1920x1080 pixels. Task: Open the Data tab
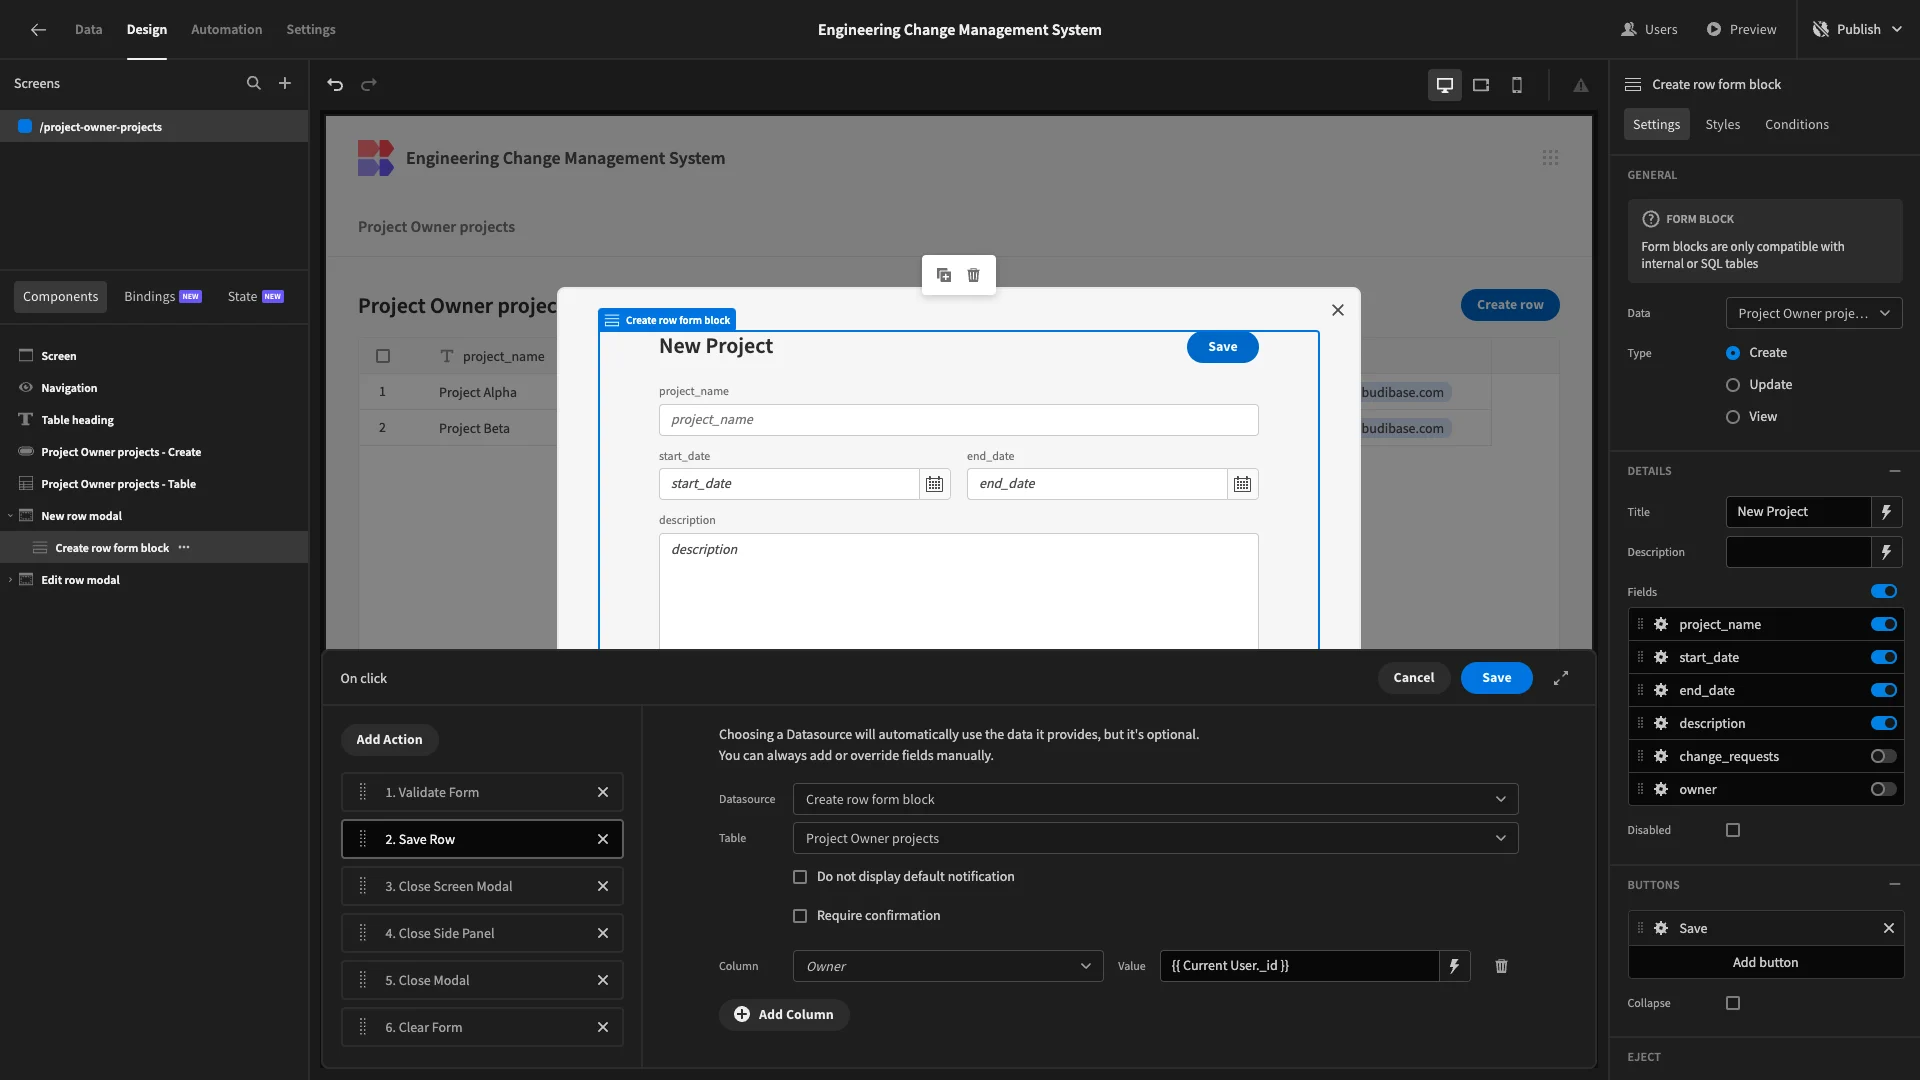tap(88, 29)
